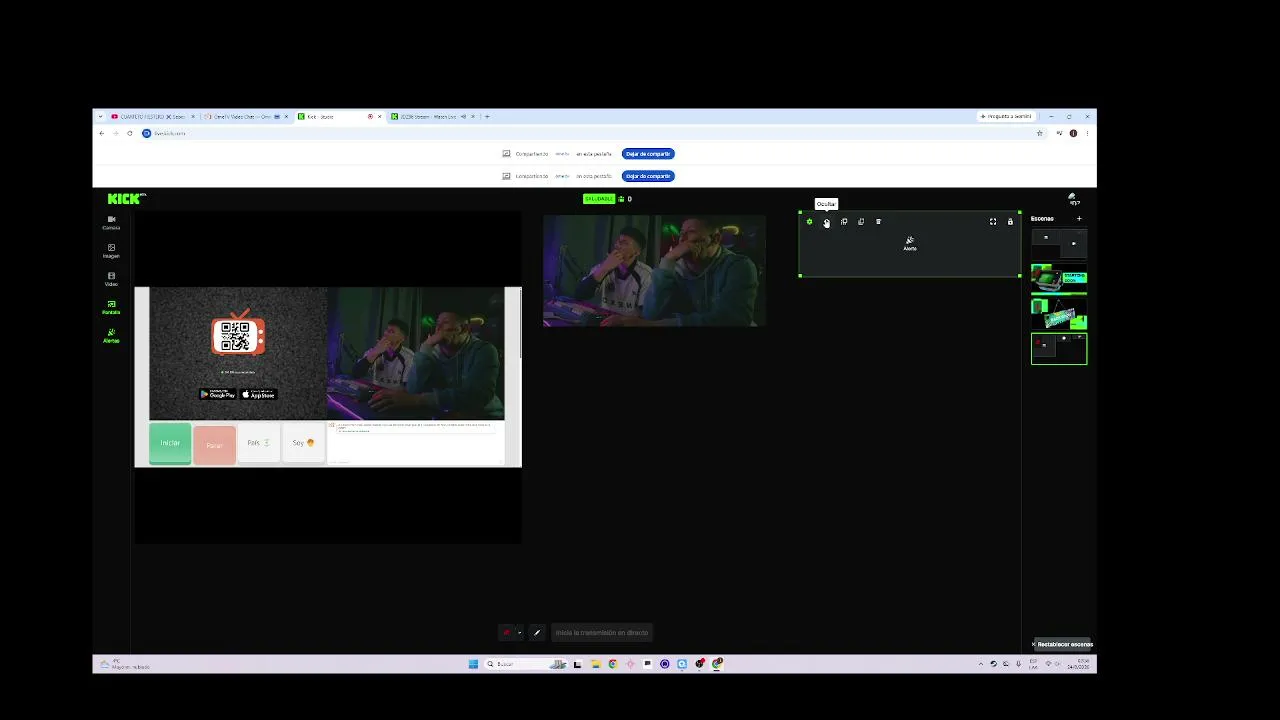Screen dimensions: 1280x720
Task: Open a new browser tab
Action: [x=487, y=116]
